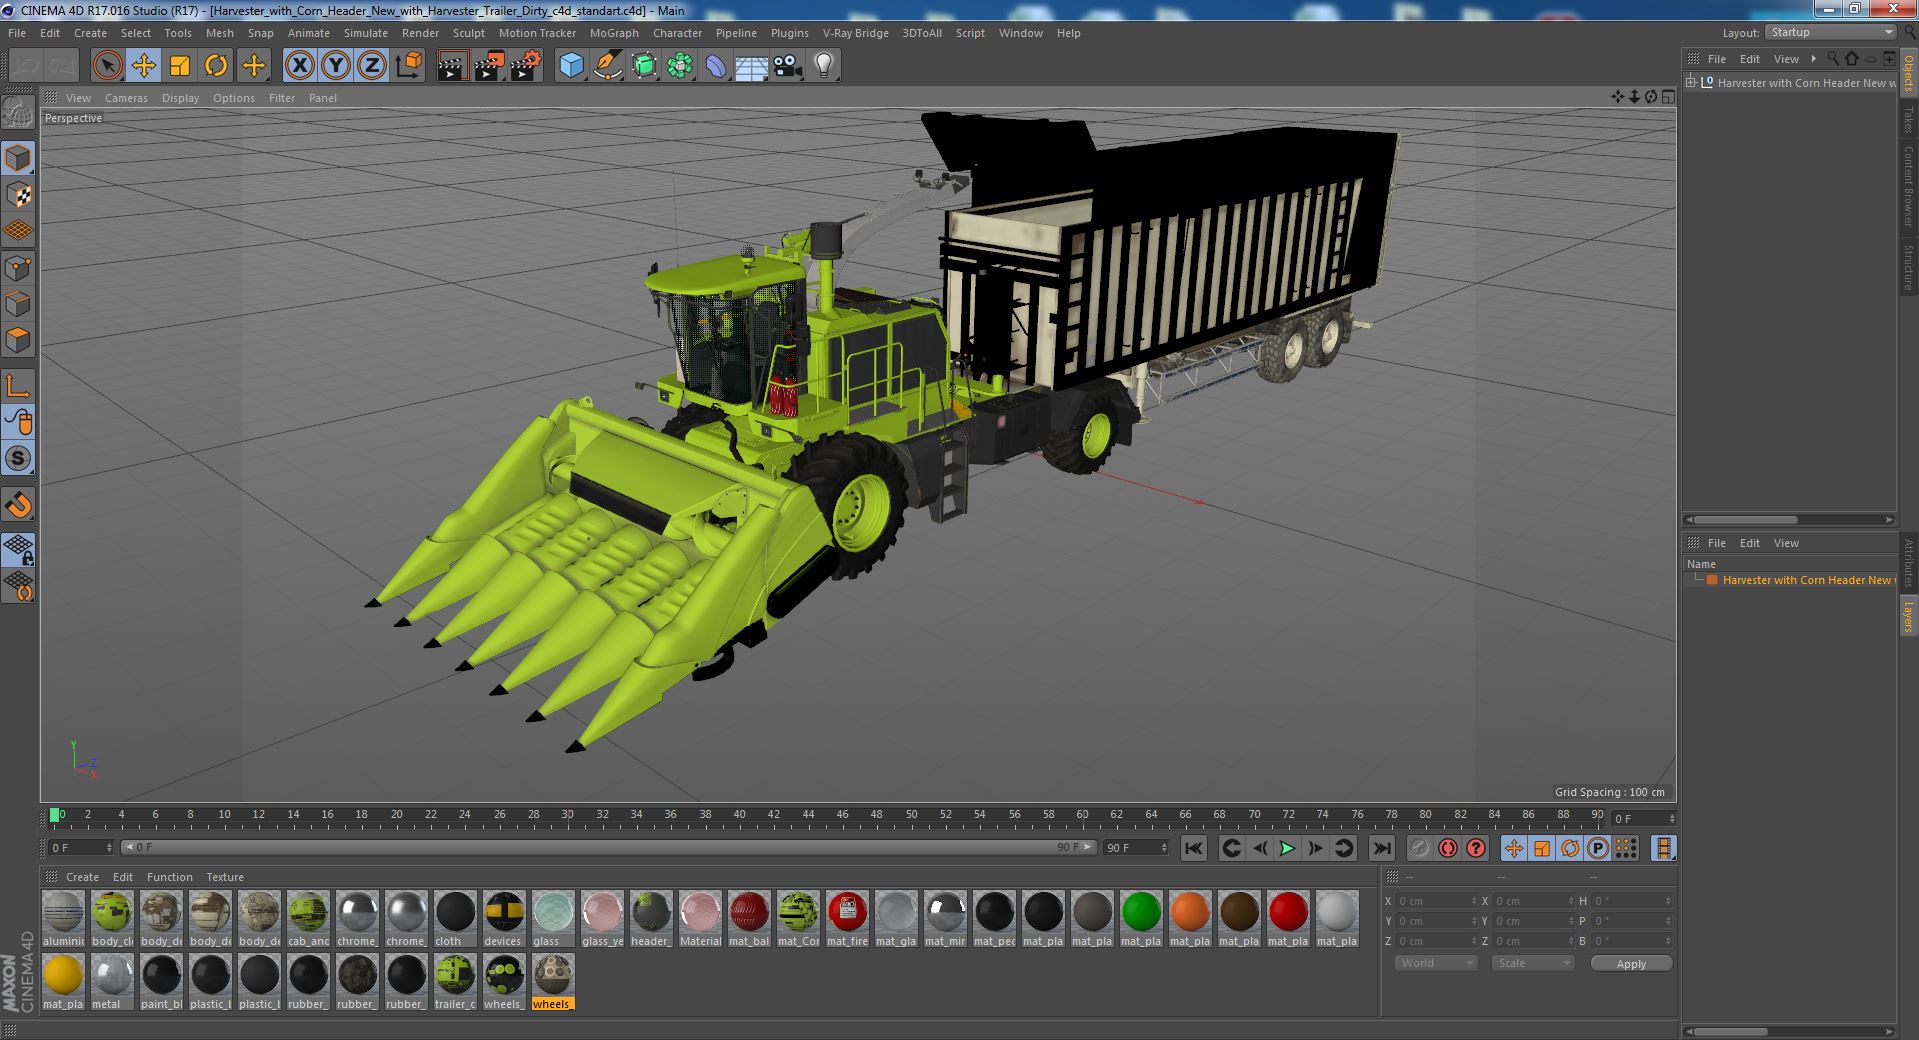1919x1040 pixels.
Task: Open the Layout Startup dropdown
Action: pyautogui.click(x=1830, y=33)
